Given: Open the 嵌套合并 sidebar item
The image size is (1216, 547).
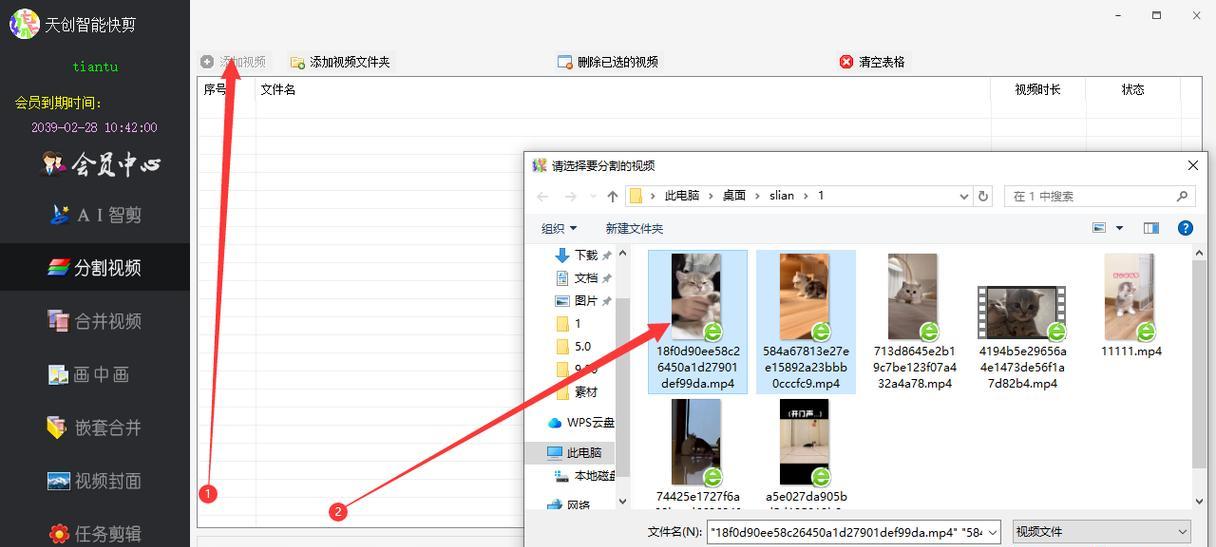Looking at the screenshot, I should click(x=95, y=427).
